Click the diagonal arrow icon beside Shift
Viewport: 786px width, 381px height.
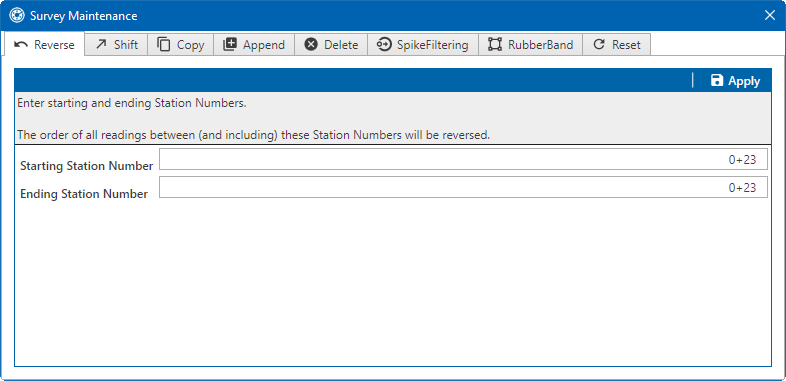pyautogui.click(x=101, y=44)
